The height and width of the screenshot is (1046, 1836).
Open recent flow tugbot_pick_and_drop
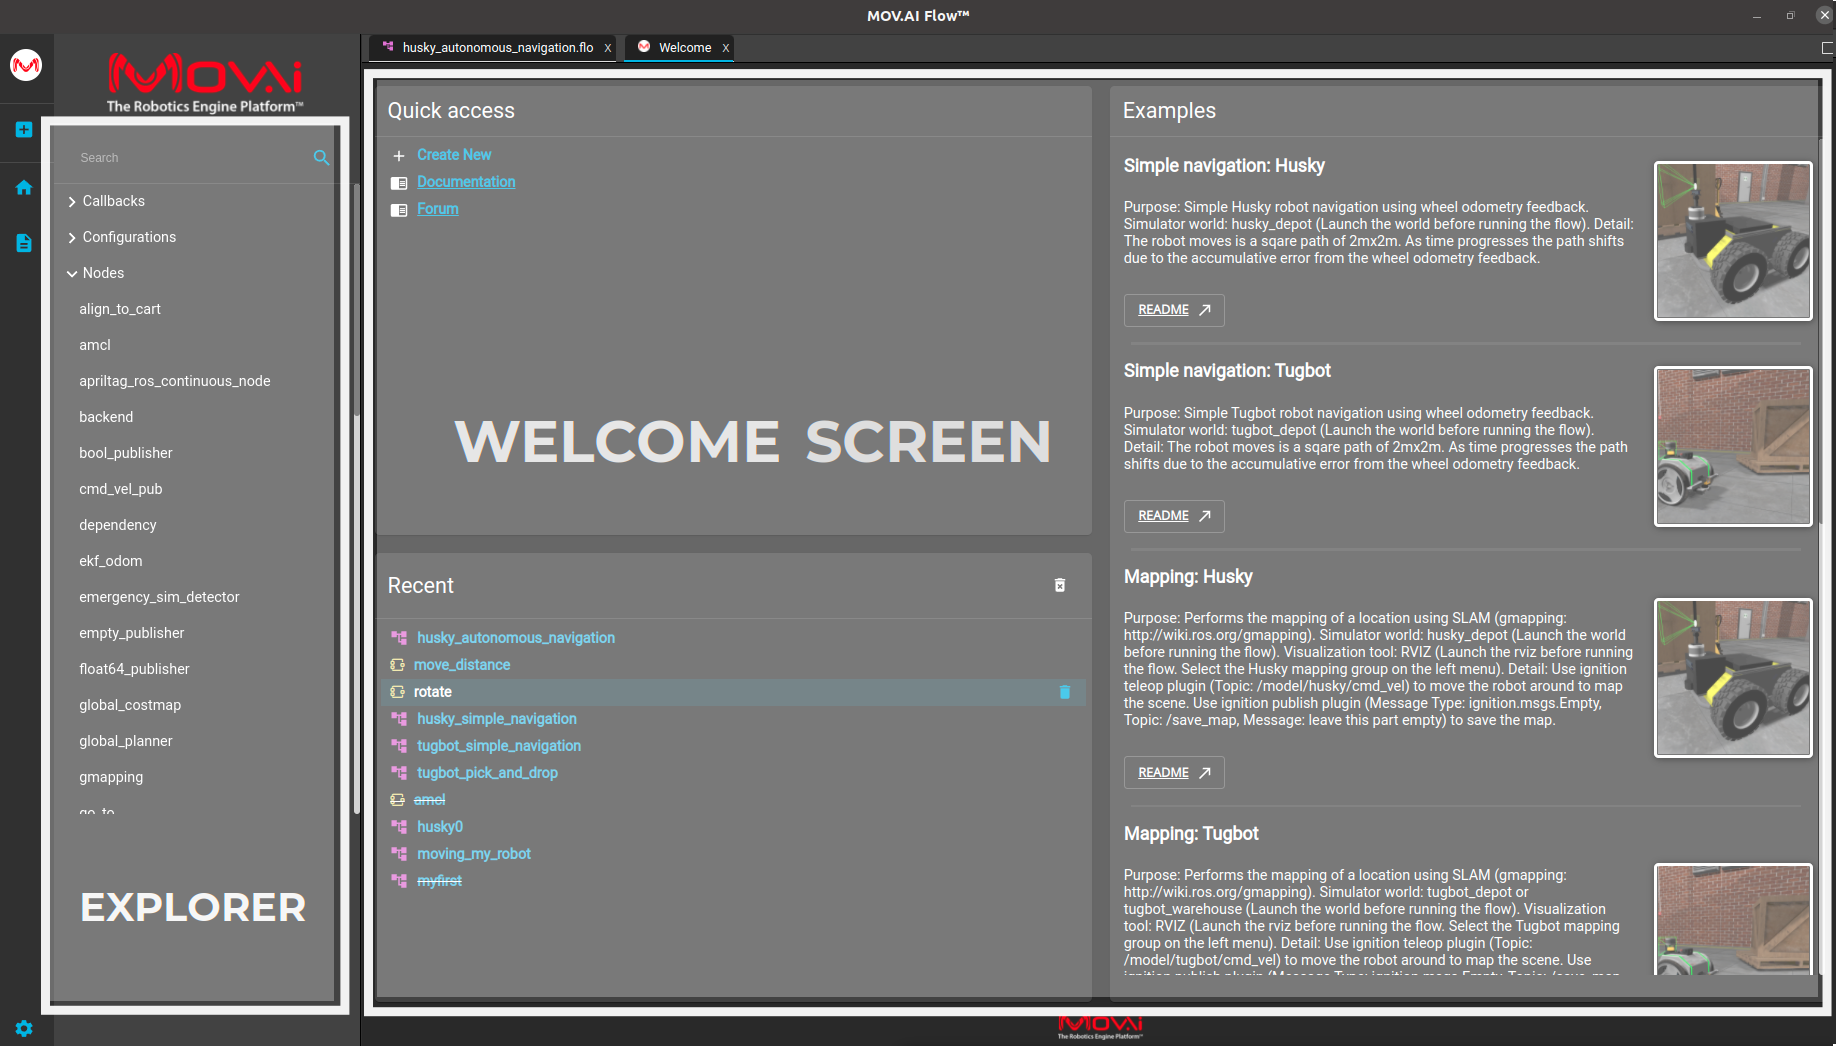tap(487, 773)
